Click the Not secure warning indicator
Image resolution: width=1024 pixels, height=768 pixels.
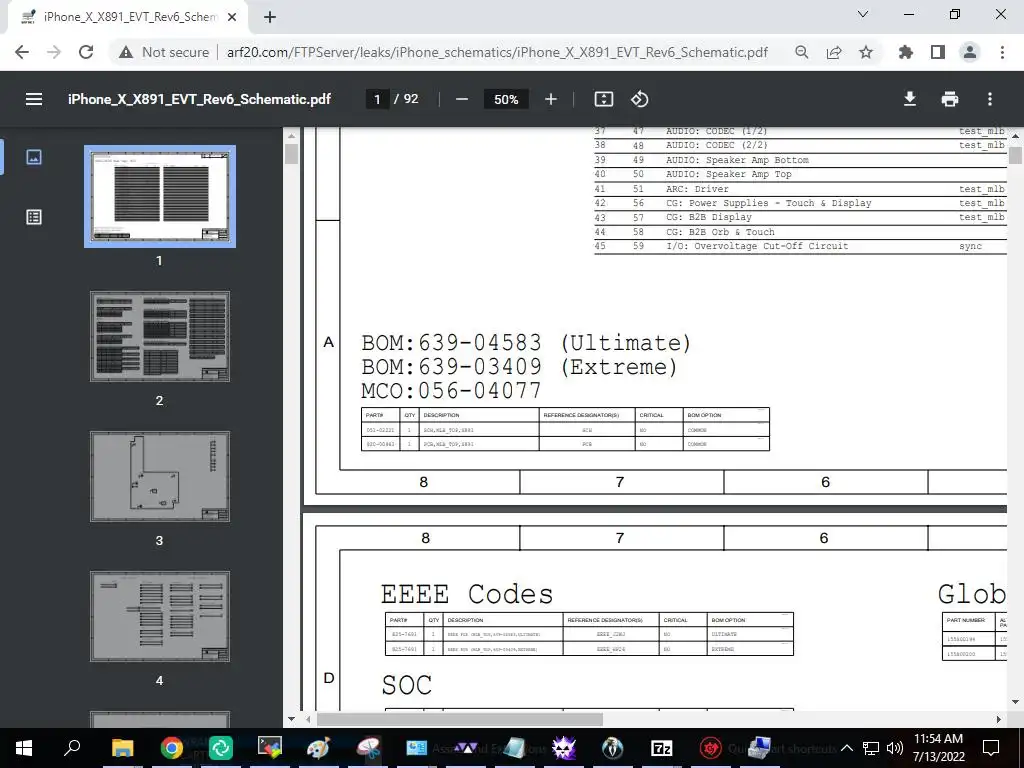163,52
